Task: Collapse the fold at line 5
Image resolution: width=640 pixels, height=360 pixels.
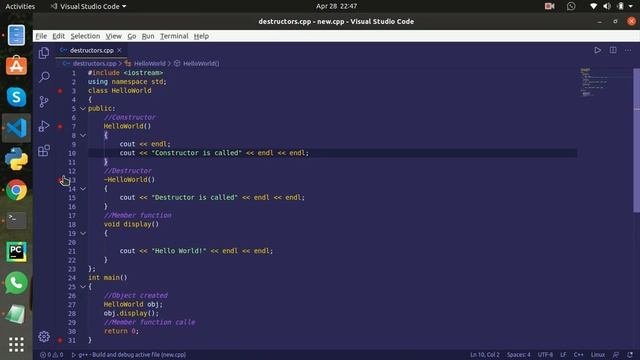Action: 83,109
